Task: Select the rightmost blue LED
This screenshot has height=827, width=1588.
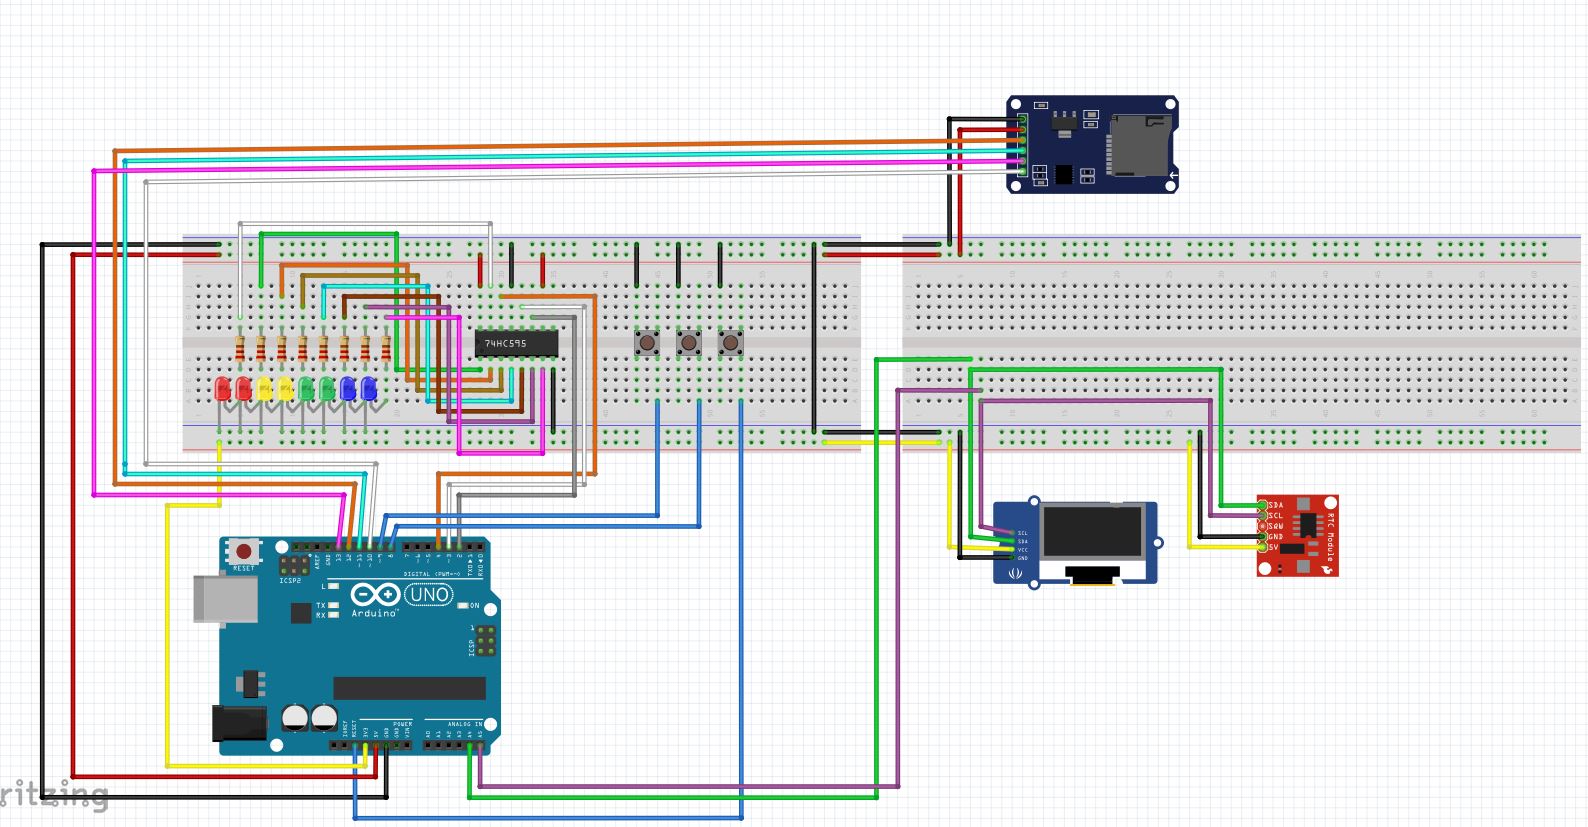Action: [x=369, y=388]
